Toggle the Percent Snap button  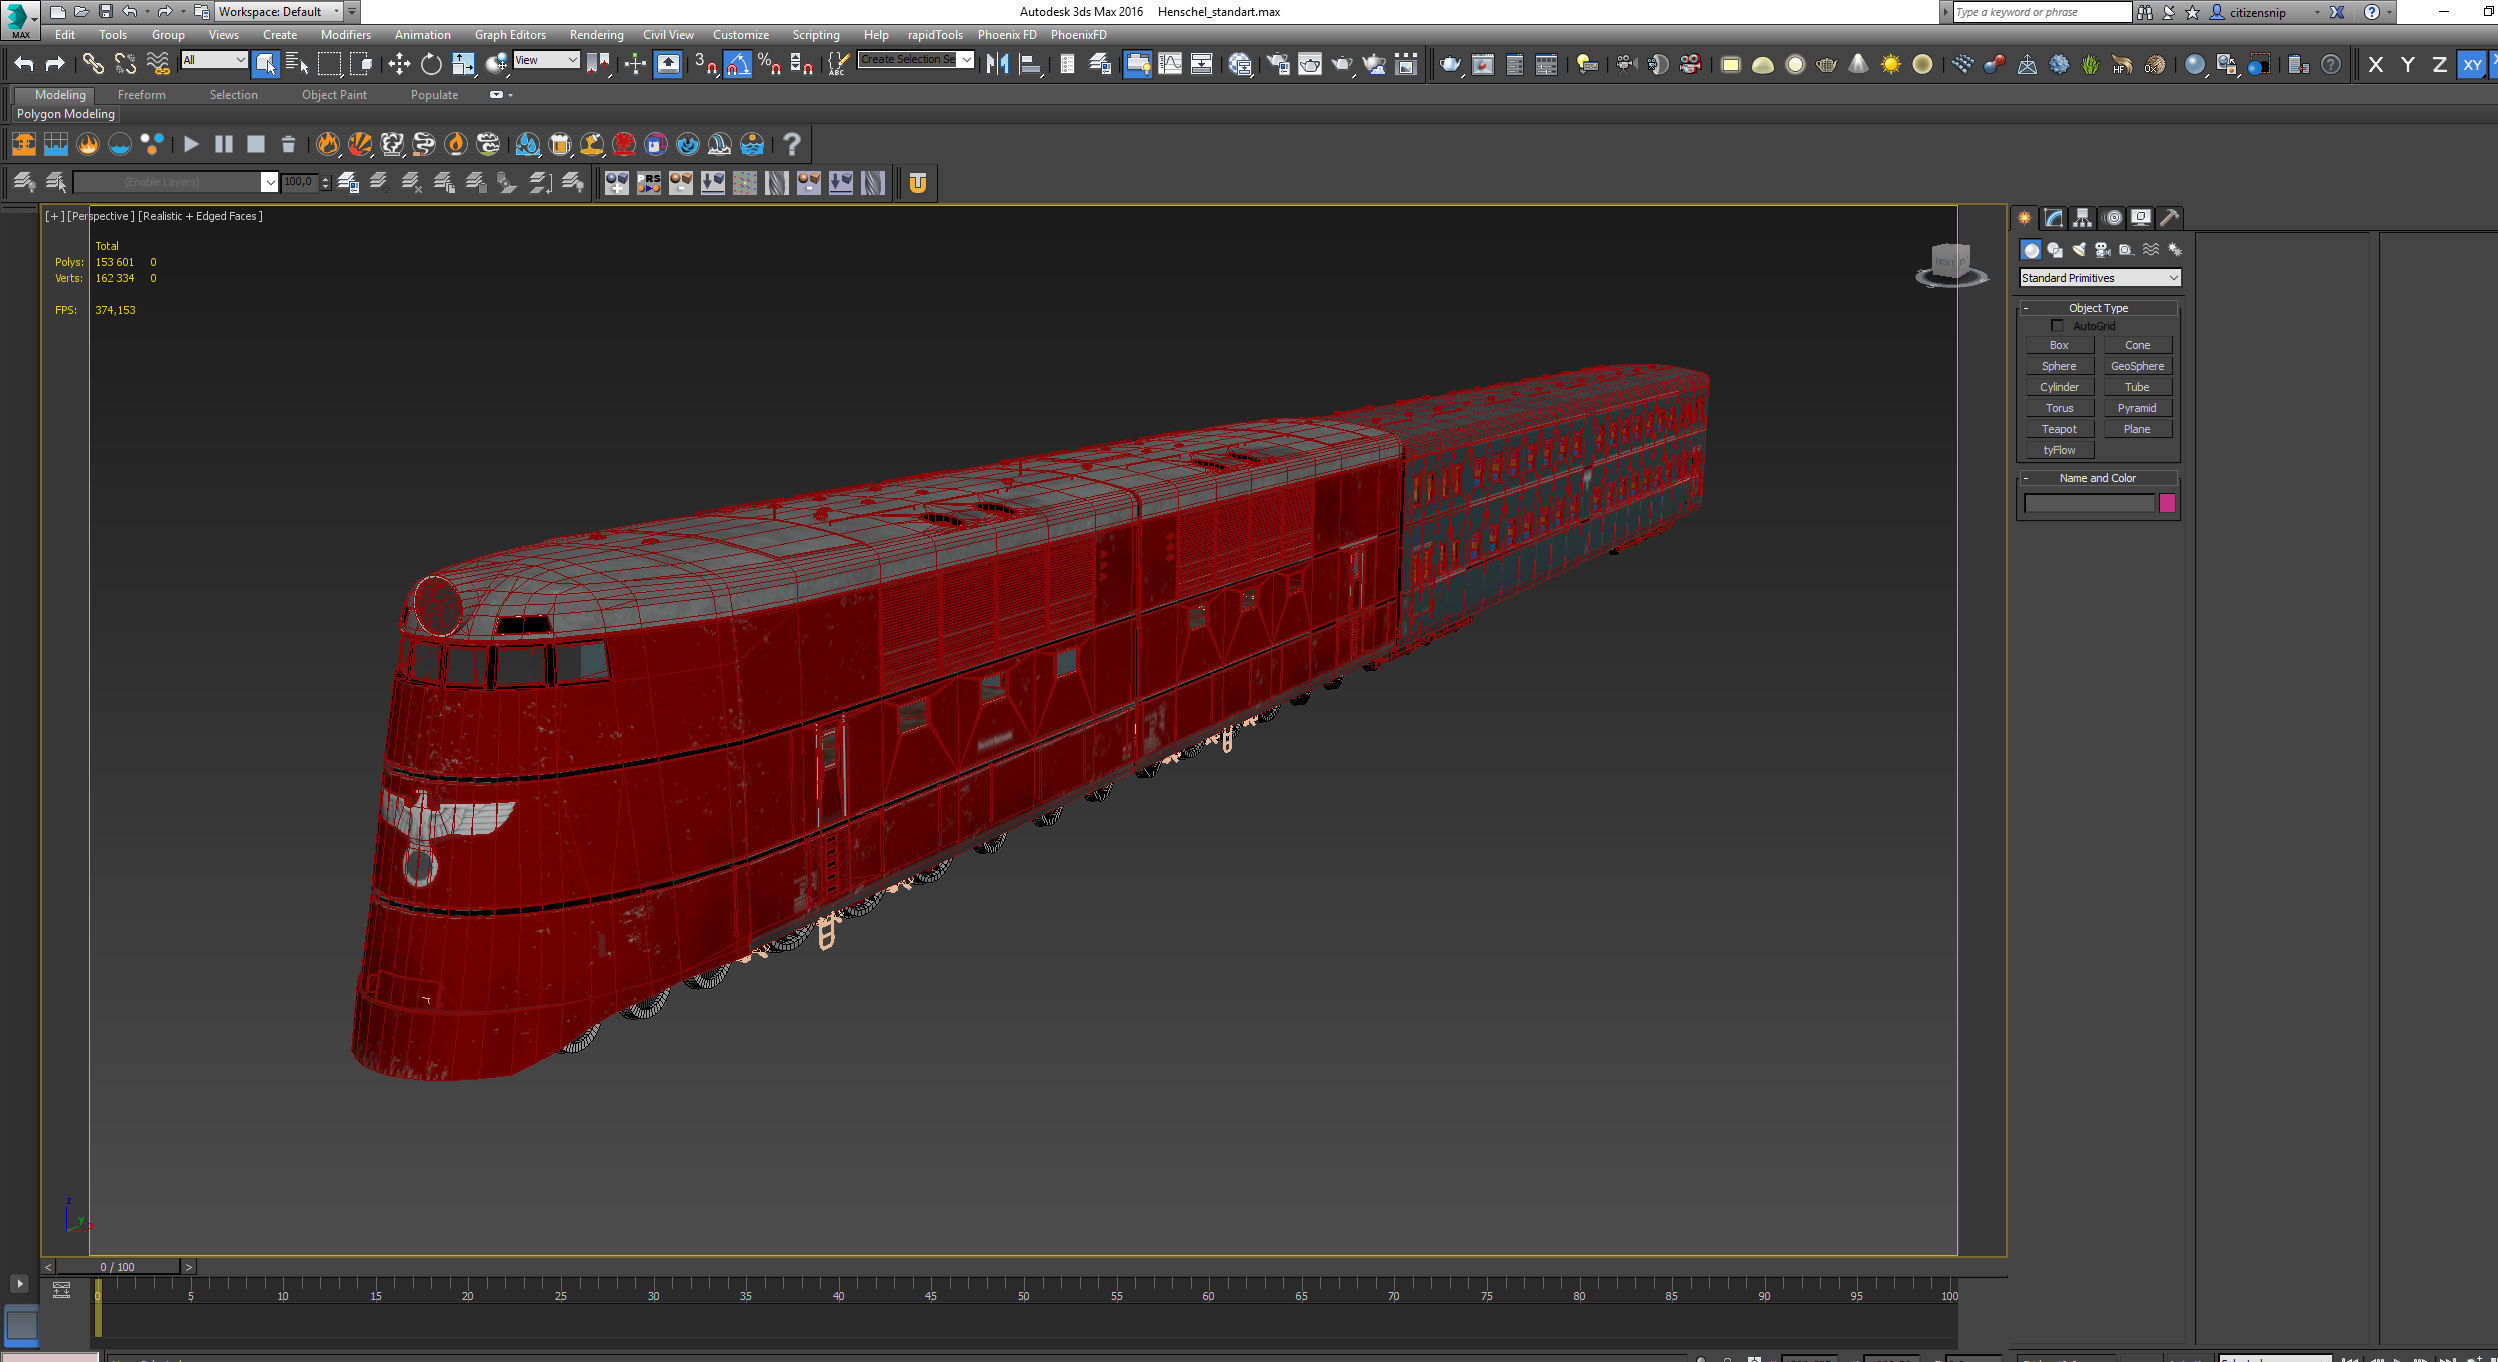769,64
